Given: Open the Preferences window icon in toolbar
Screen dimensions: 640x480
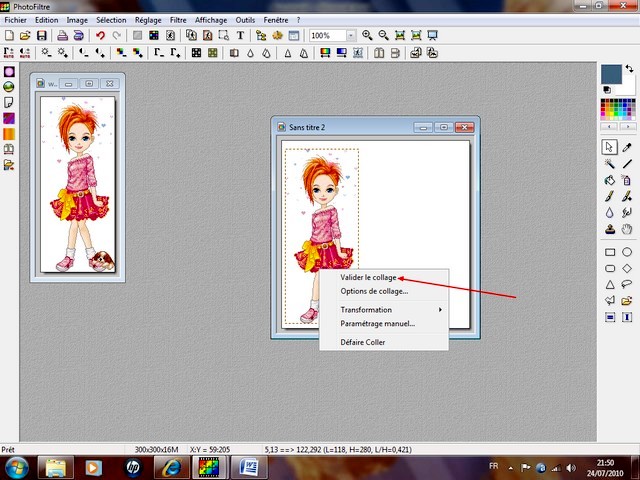Looking at the screenshot, I should click(x=293, y=36).
